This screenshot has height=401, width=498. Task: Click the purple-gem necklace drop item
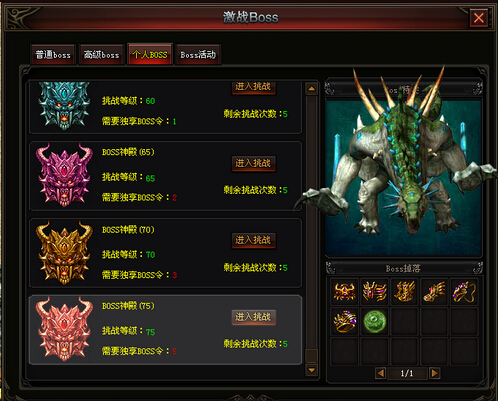[x=464, y=292]
